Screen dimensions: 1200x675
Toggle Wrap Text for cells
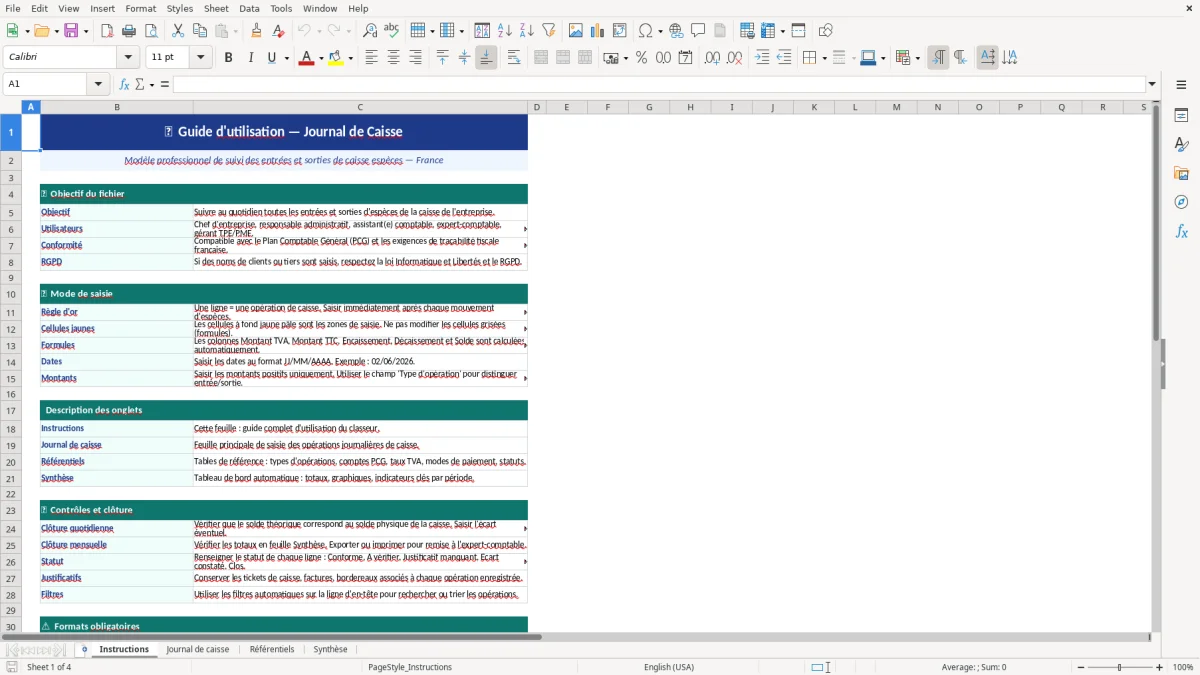(x=514, y=58)
